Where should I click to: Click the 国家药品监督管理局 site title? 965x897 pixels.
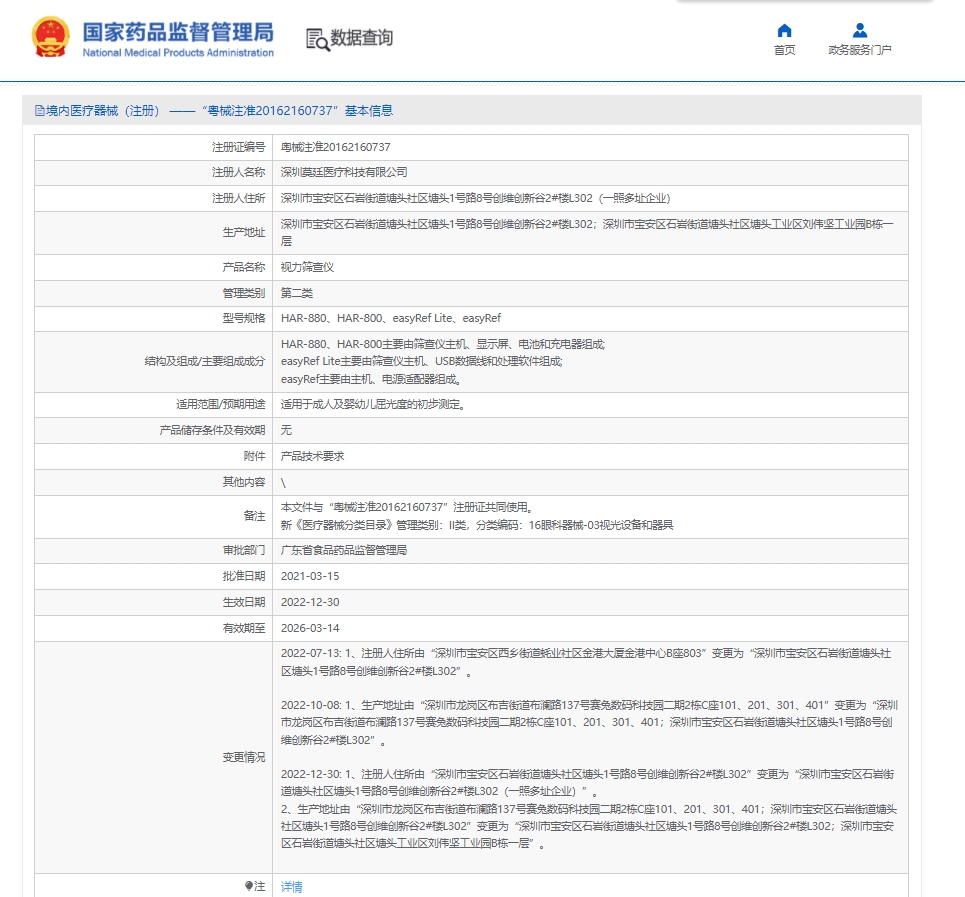pos(178,32)
